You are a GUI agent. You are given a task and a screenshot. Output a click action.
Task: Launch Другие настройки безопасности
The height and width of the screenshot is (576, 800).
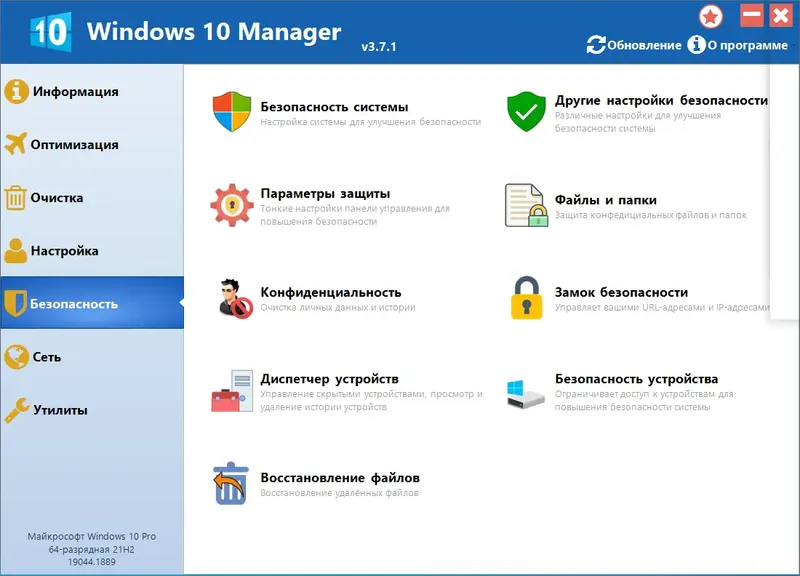click(661, 101)
